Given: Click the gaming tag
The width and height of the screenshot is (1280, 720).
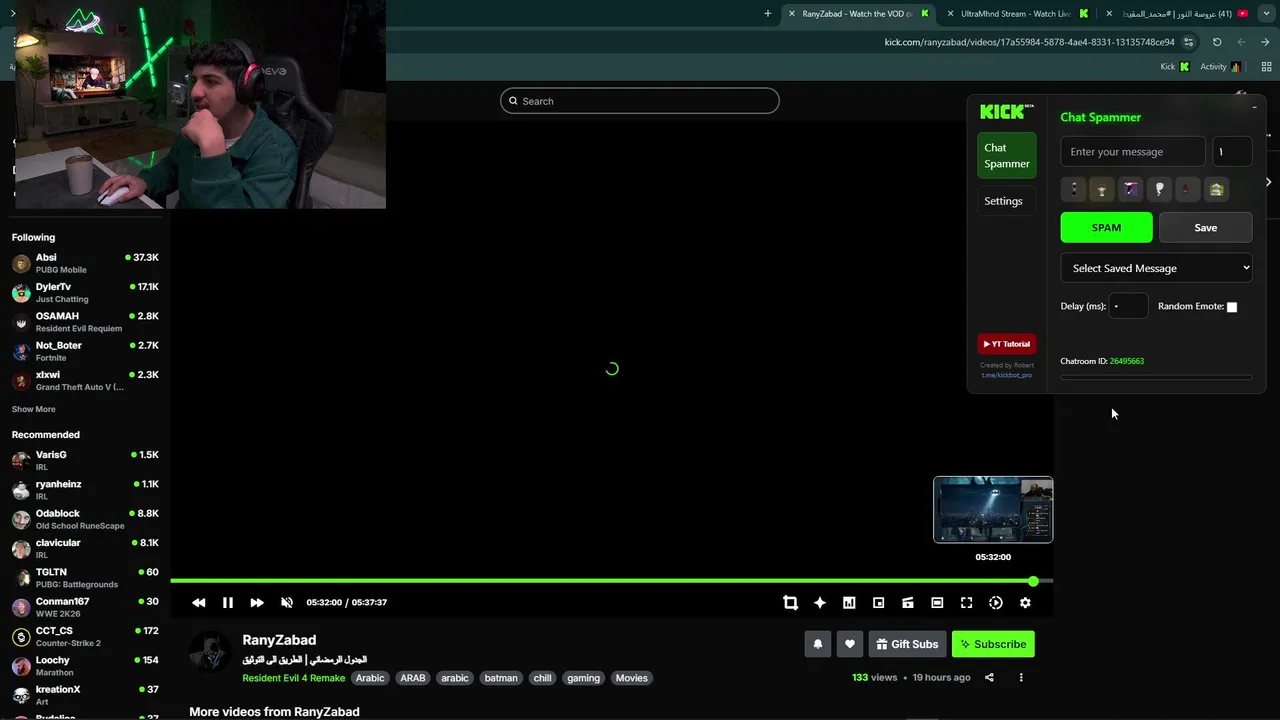Looking at the screenshot, I should [x=583, y=678].
